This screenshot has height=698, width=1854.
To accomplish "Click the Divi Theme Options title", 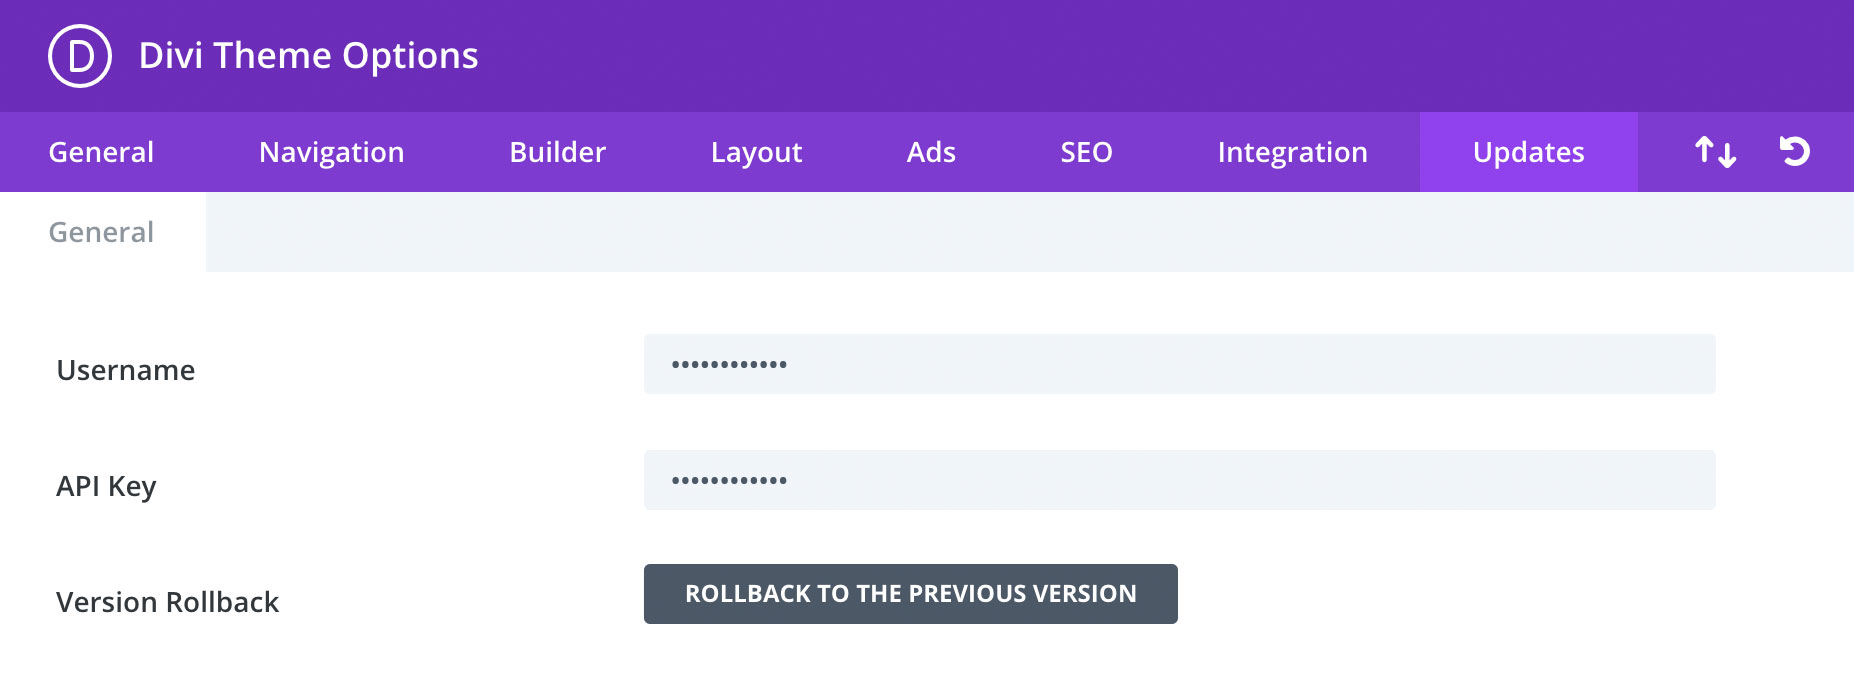I will pos(309,56).
